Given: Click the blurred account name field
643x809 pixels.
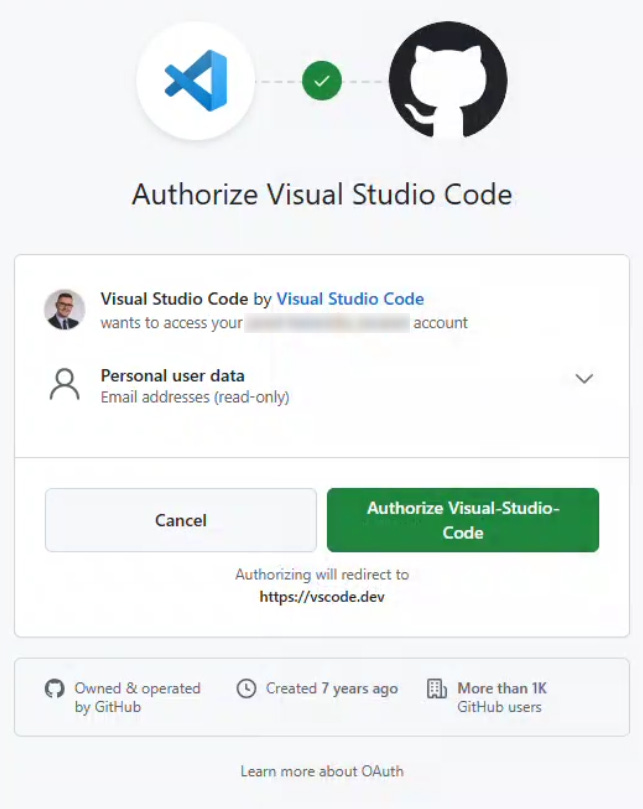Looking at the screenshot, I should pos(327,323).
